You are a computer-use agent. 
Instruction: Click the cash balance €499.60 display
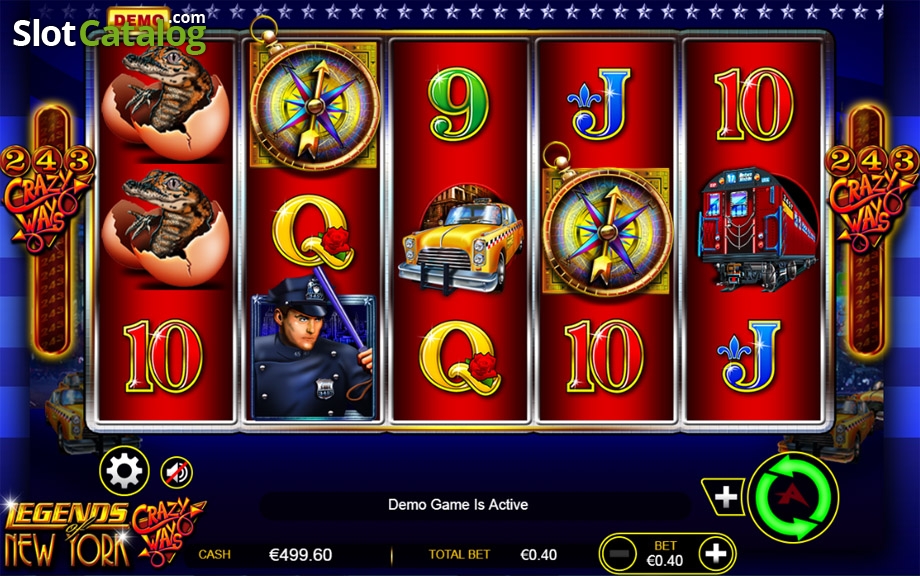pyautogui.click(x=300, y=554)
